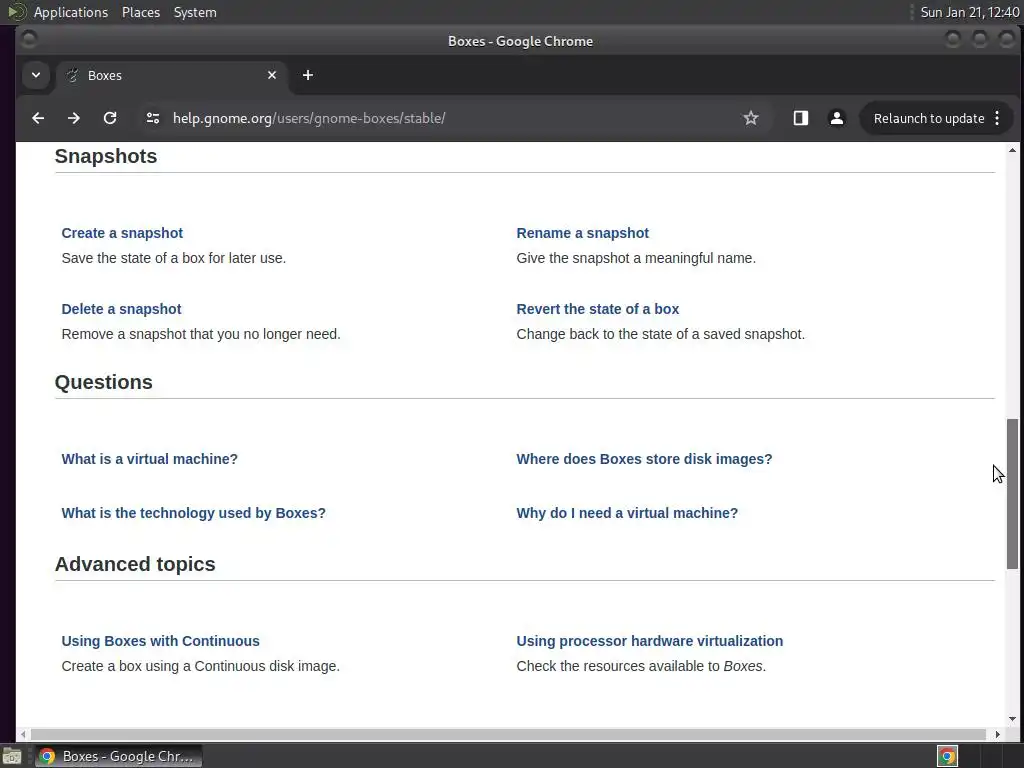1024x768 pixels.
Task: Click the address bar URL field
Action: pos(450,118)
